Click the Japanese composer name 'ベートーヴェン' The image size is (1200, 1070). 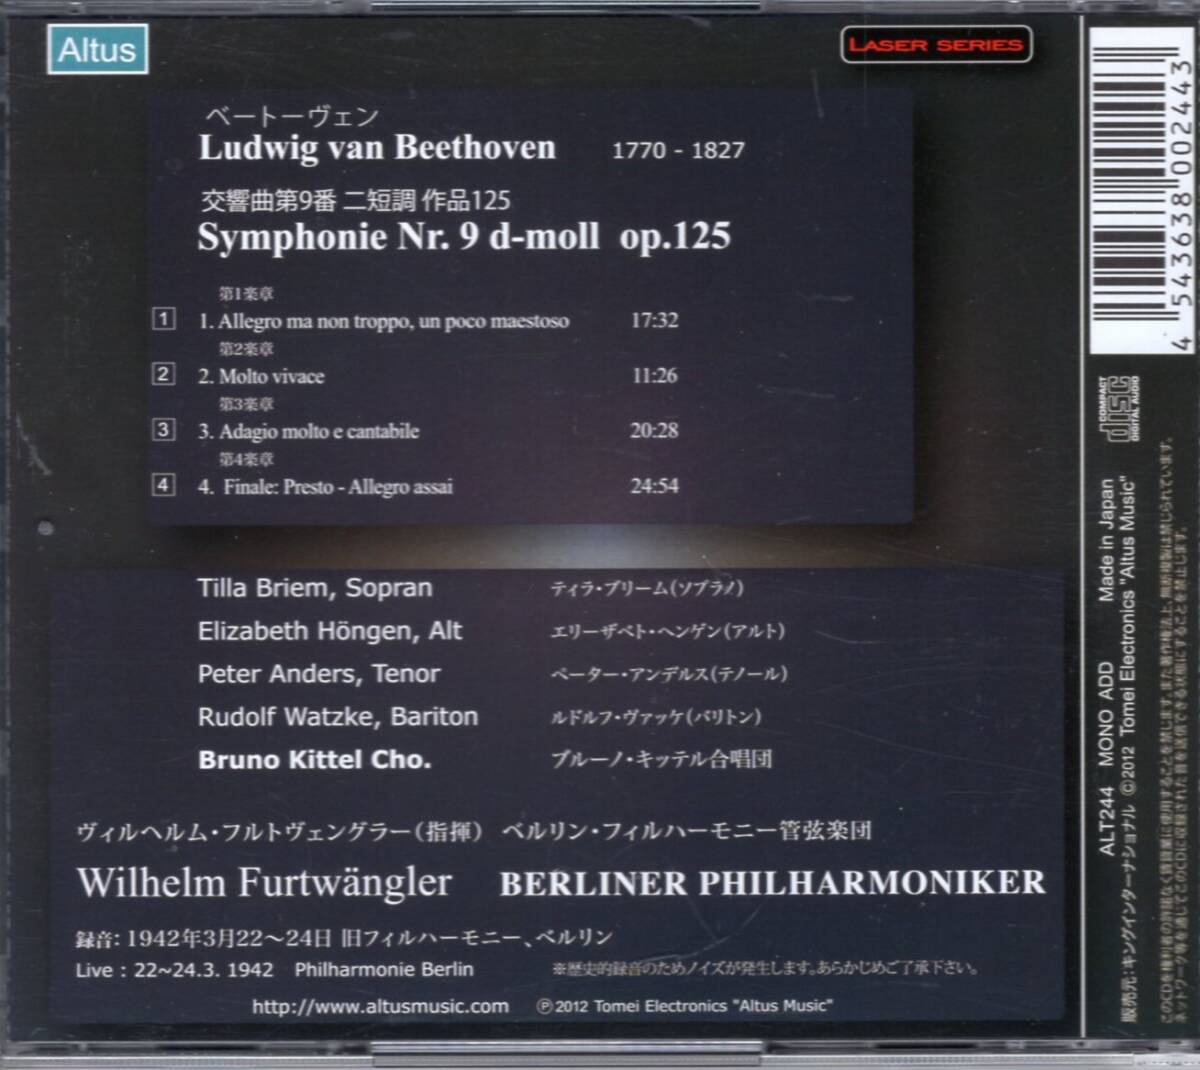290,115
